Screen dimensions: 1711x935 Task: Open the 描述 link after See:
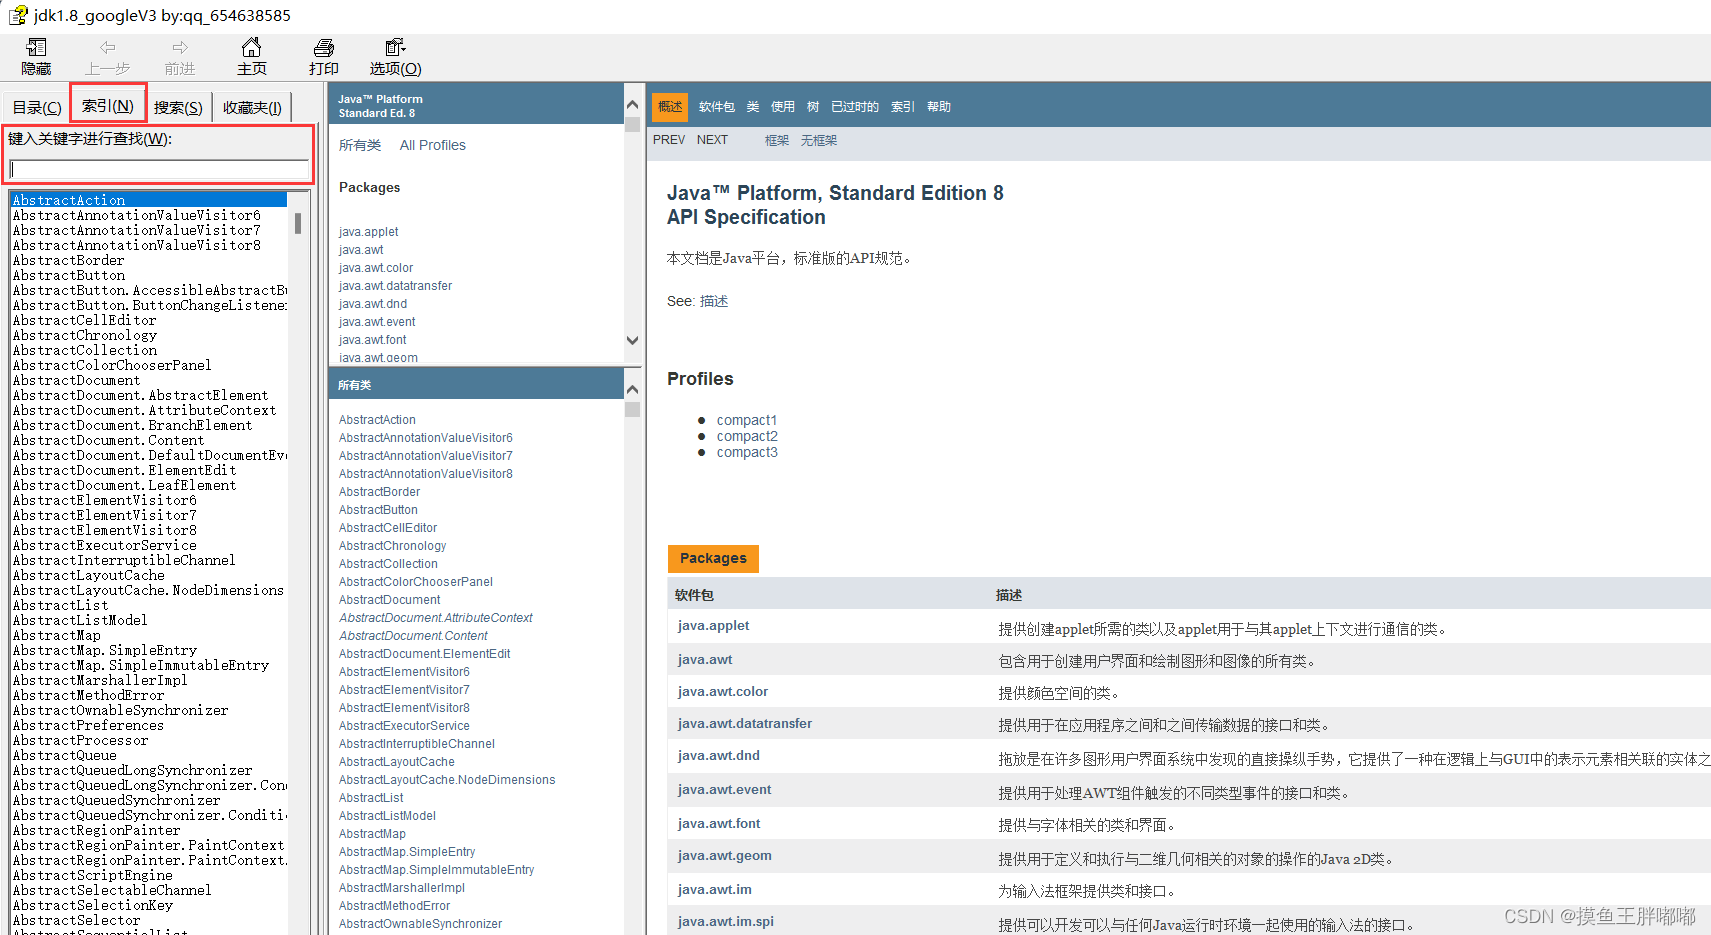pos(714,301)
